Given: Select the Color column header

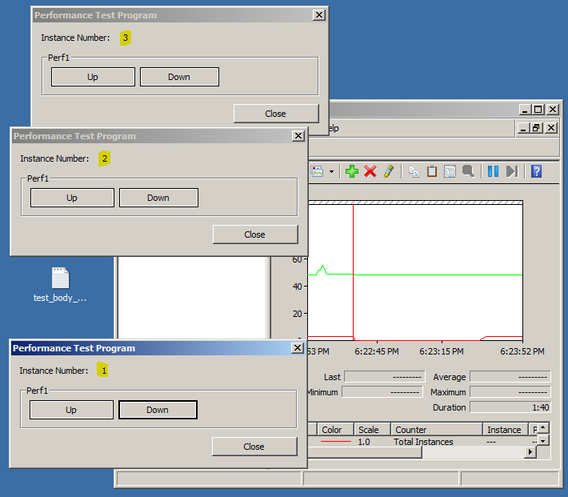Looking at the screenshot, I should pyautogui.click(x=335, y=430).
